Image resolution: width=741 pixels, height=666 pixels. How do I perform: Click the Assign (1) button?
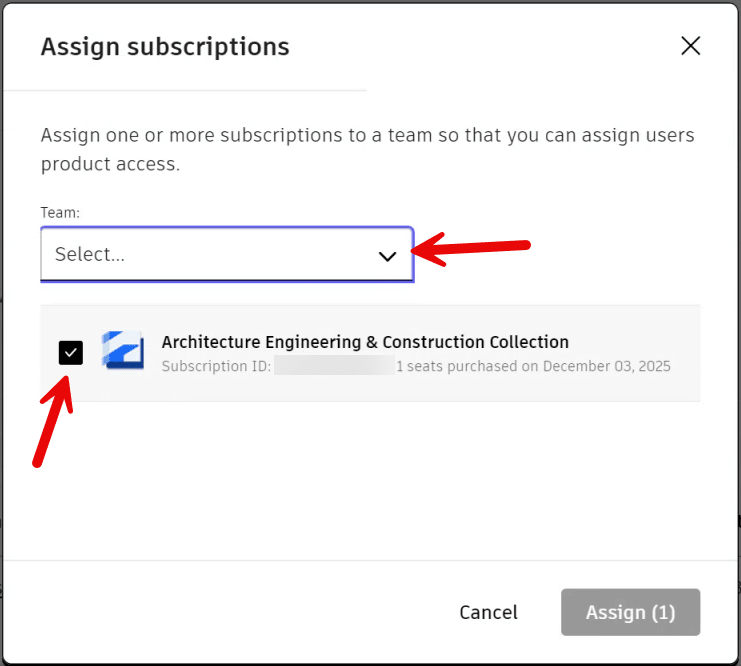pos(630,612)
